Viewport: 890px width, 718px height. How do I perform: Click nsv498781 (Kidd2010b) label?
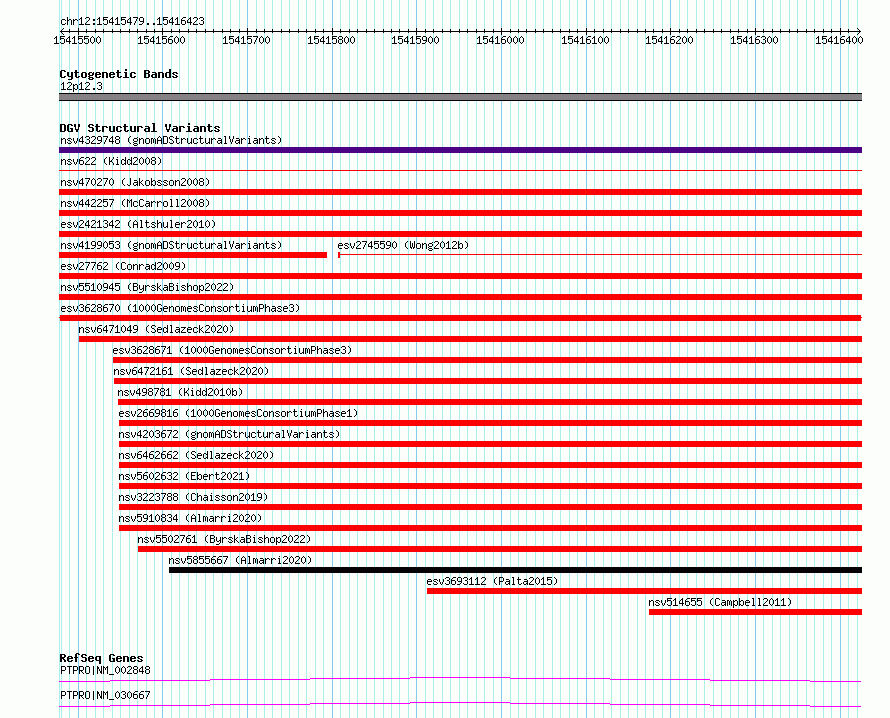coord(180,392)
